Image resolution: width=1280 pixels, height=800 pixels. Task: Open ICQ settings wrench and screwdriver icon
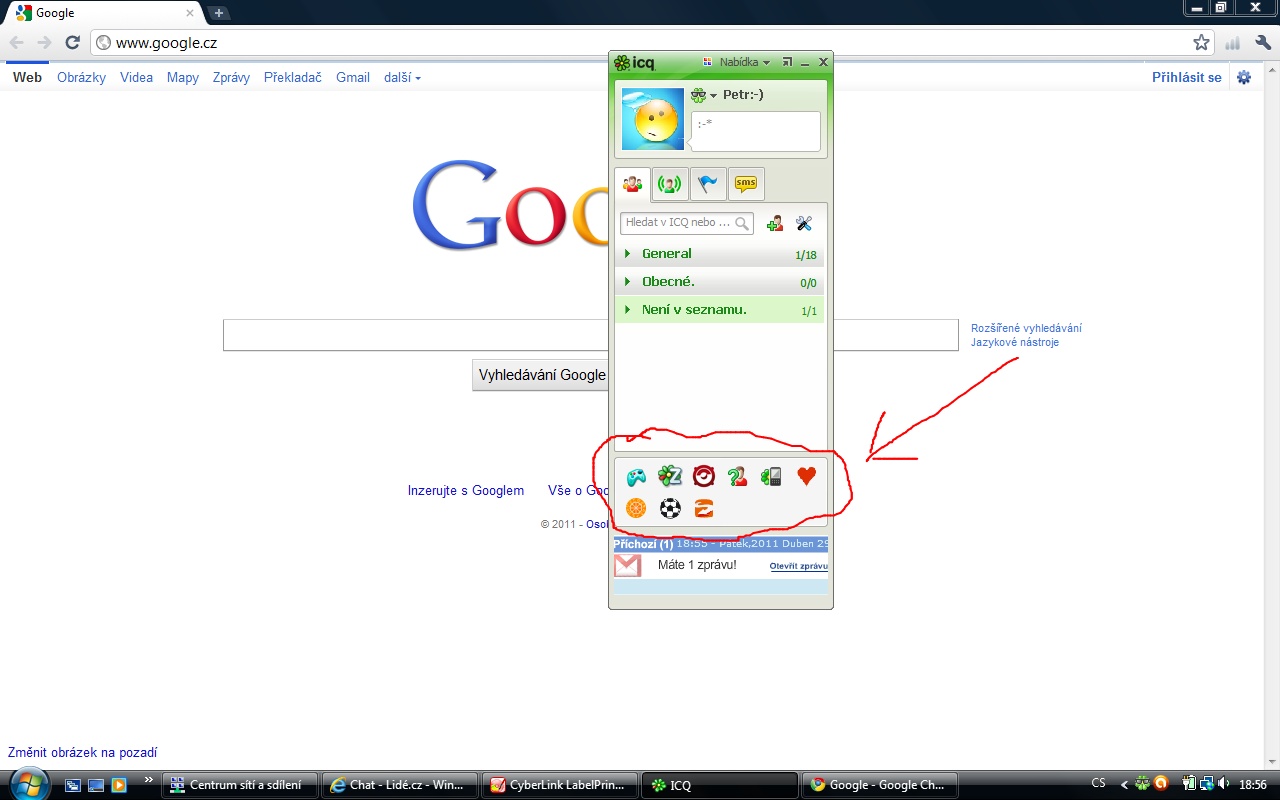pyautogui.click(x=803, y=224)
